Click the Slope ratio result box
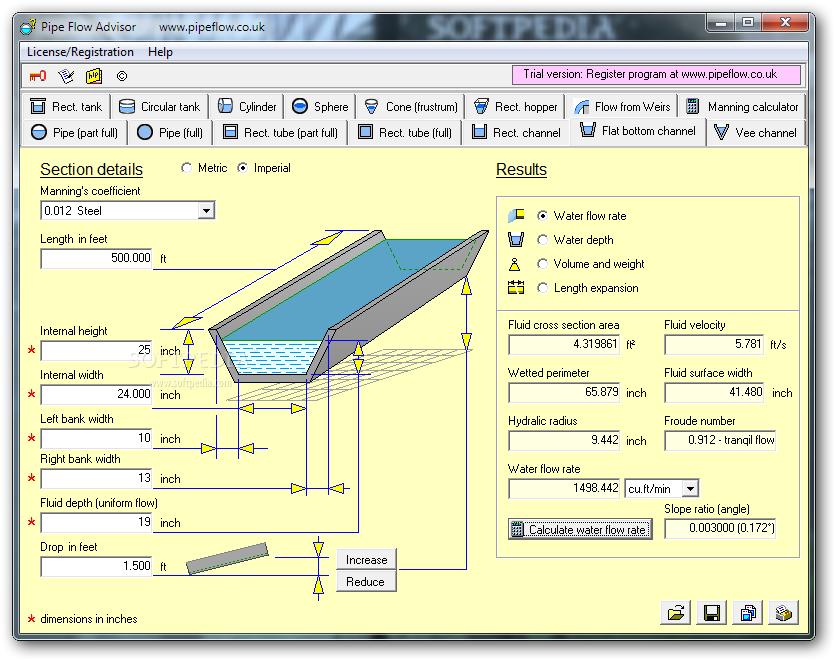Screen dimensions: 836x661 point(720,528)
